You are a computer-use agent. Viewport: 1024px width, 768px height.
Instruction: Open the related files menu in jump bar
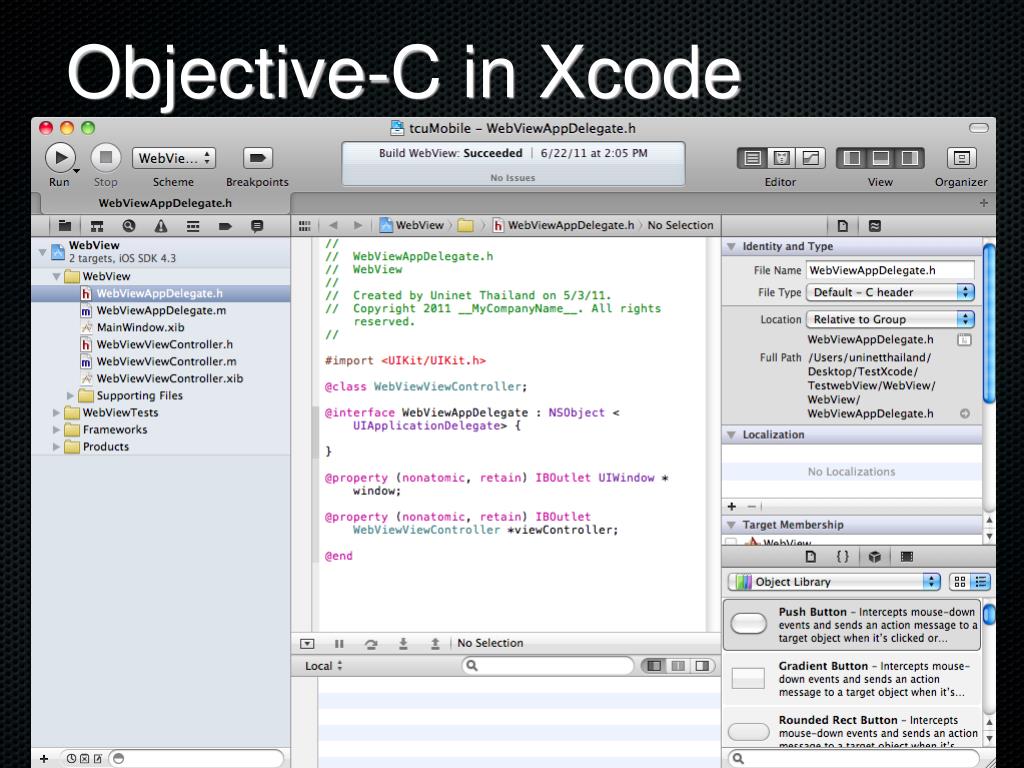pos(304,225)
